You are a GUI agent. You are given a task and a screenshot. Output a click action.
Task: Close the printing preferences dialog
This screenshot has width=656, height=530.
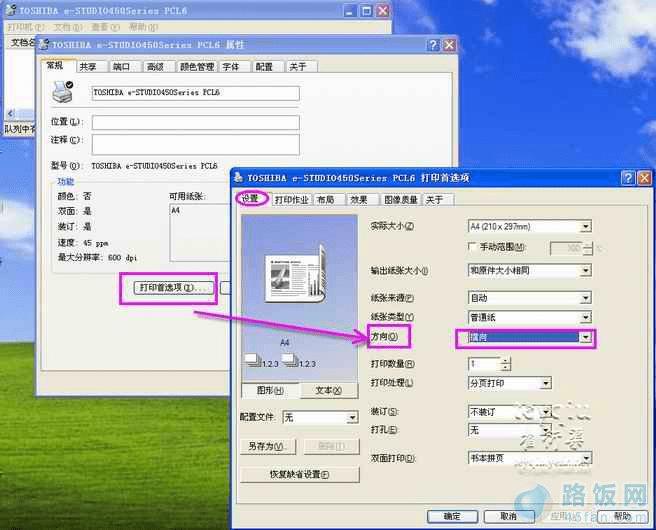click(x=644, y=178)
